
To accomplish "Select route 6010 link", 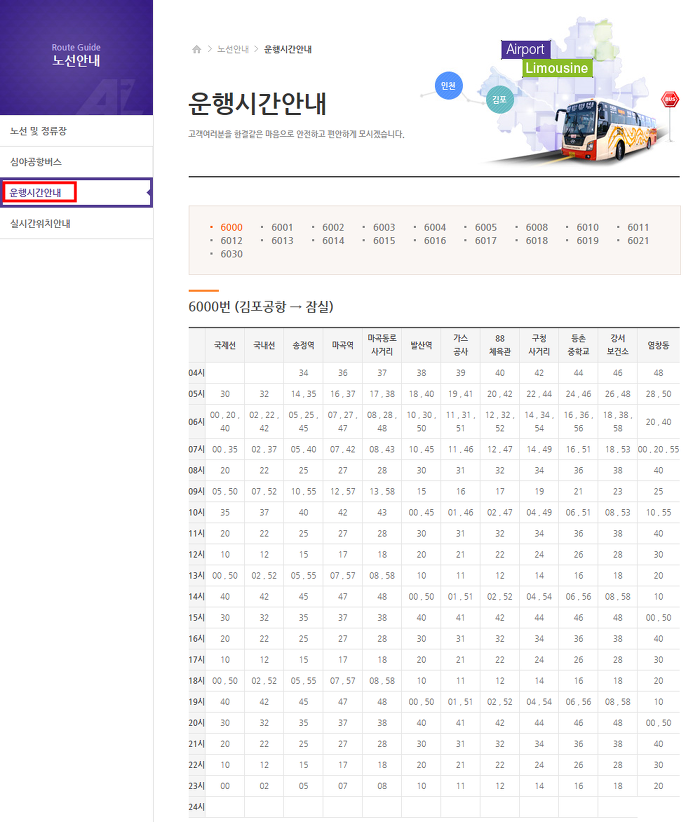I will point(587,228).
